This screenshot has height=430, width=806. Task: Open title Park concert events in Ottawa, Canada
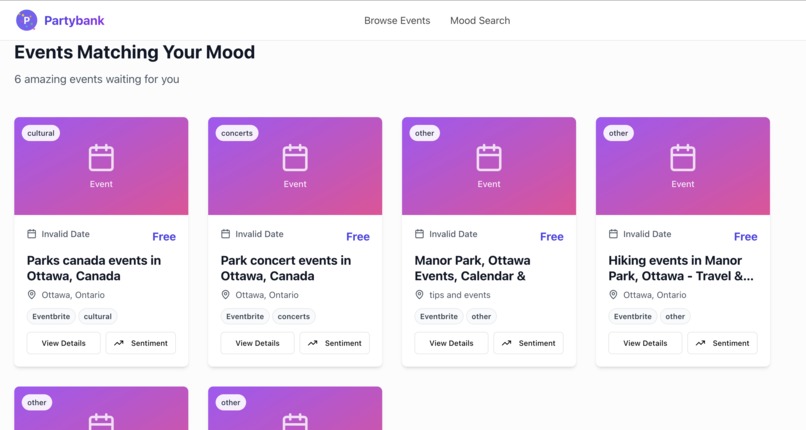286,268
